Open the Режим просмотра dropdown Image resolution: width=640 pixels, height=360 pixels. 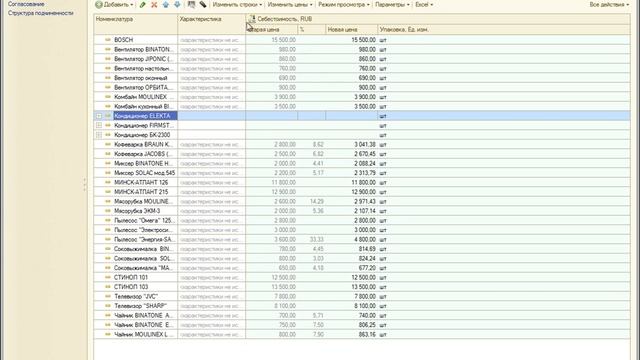point(344,5)
